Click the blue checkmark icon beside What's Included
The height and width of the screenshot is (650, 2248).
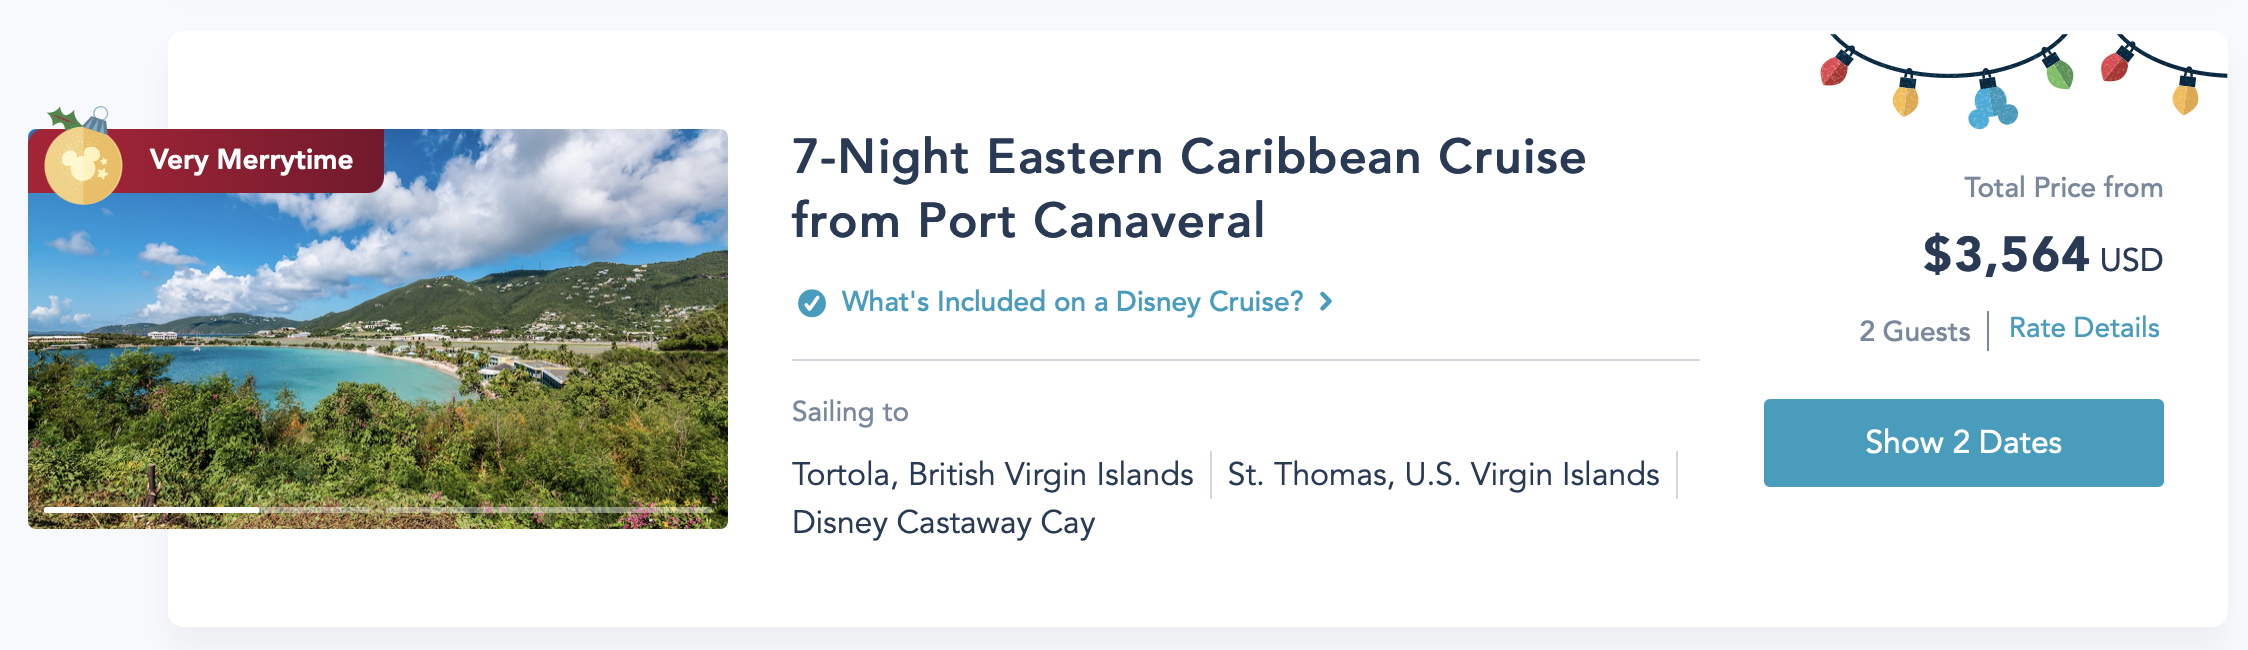[812, 302]
